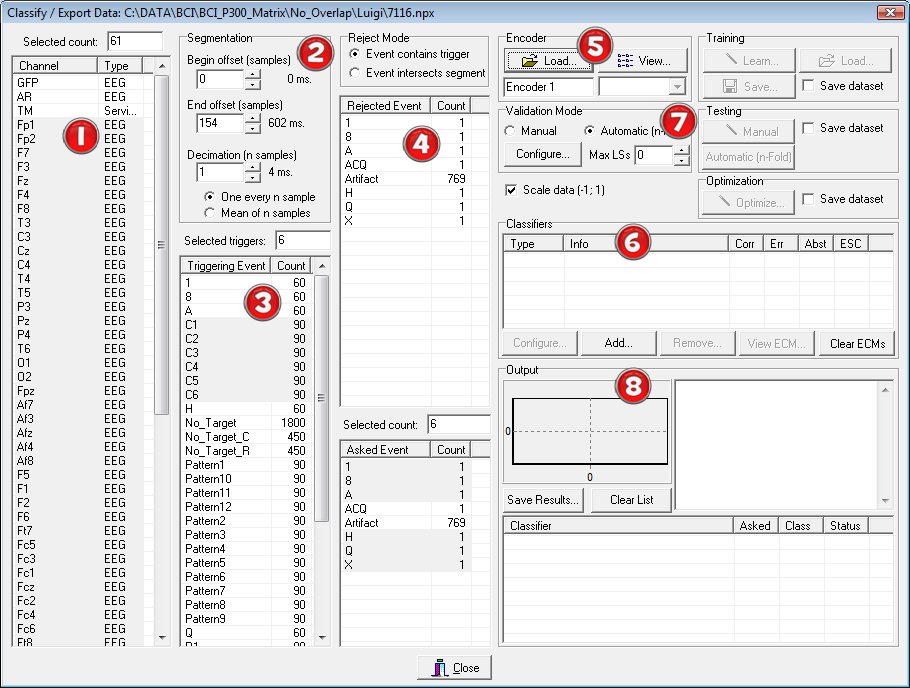Open the Encoder View button
This screenshot has height=688, width=910.
[643, 61]
